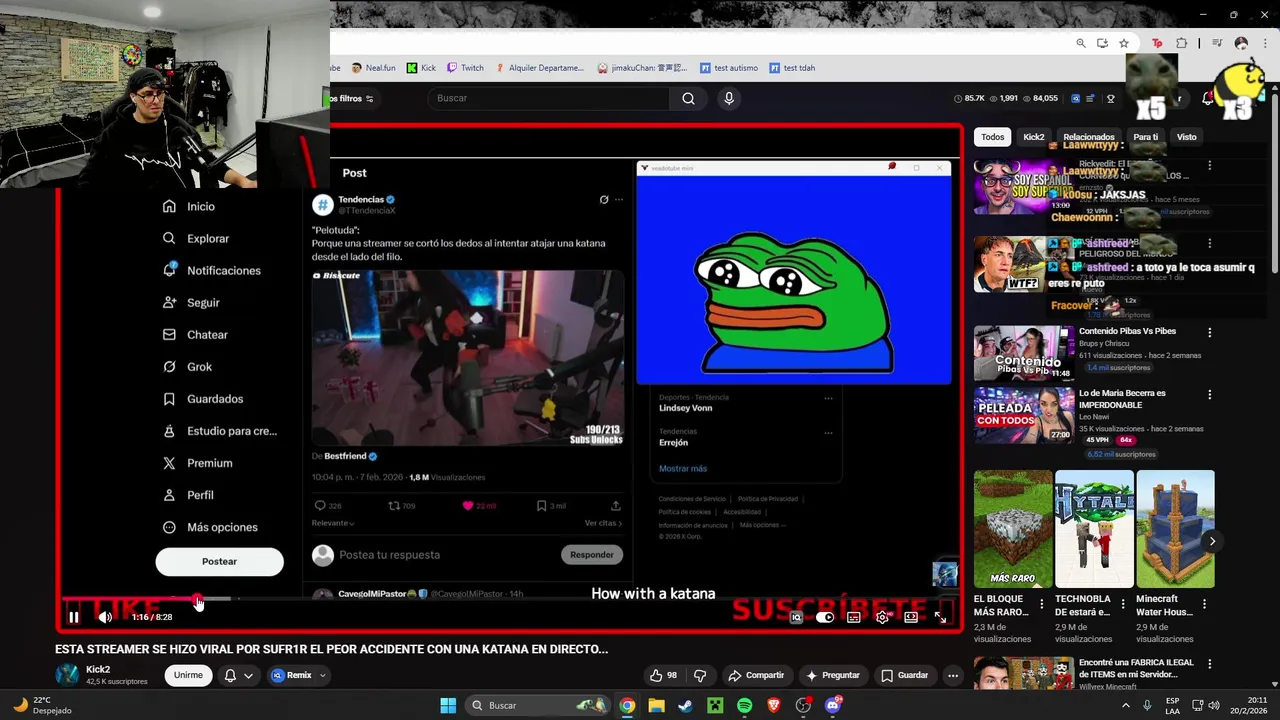Image resolution: width=1280 pixels, height=720 pixels.
Task: Show hidden system tray icons chevron
Action: tap(1126, 705)
